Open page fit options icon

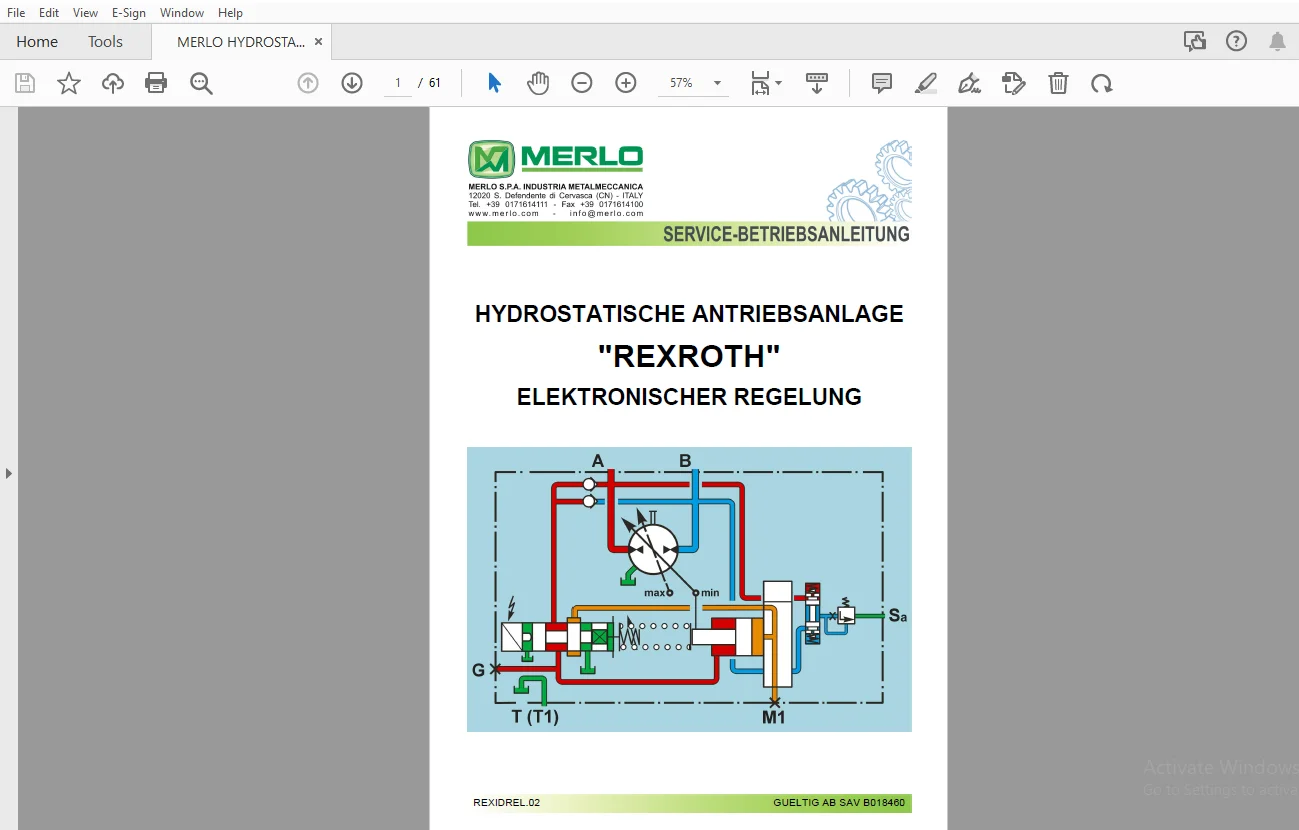(760, 83)
